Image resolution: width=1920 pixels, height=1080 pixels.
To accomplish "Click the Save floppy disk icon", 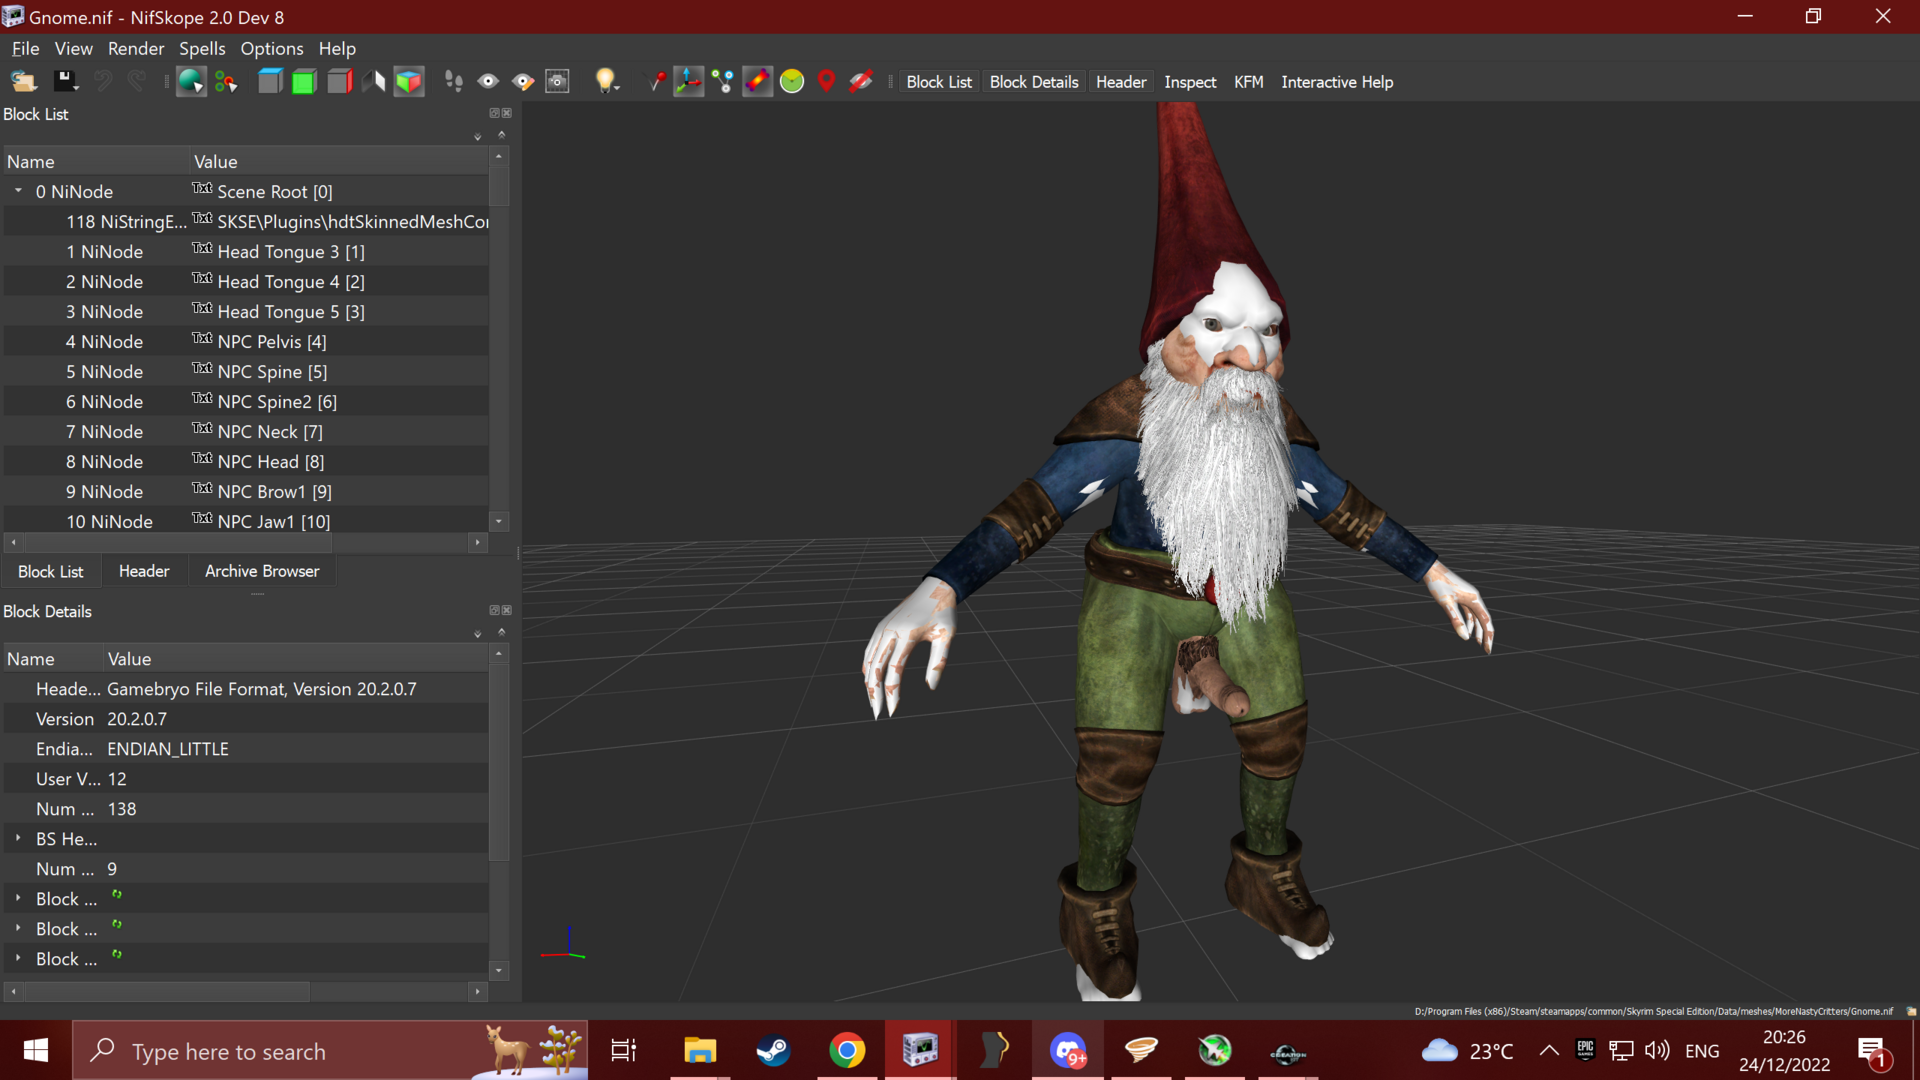I will point(66,82).
